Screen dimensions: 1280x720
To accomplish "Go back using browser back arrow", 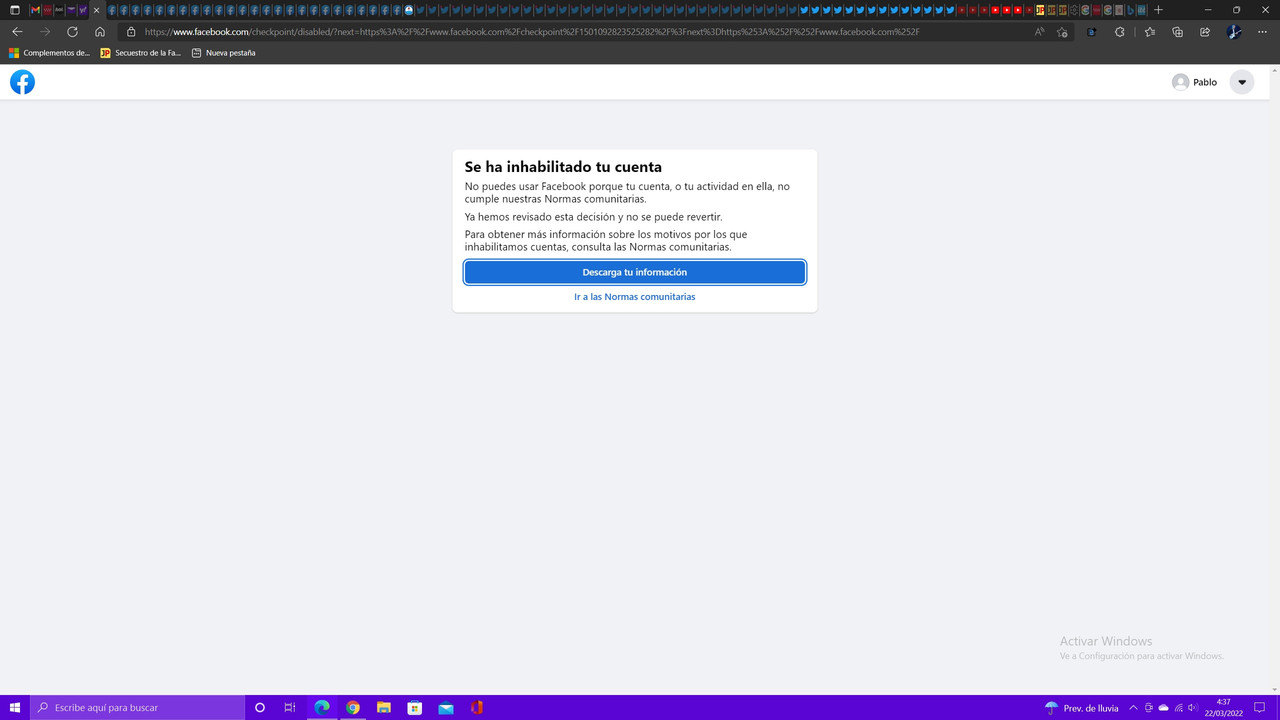I will point(17,32).
